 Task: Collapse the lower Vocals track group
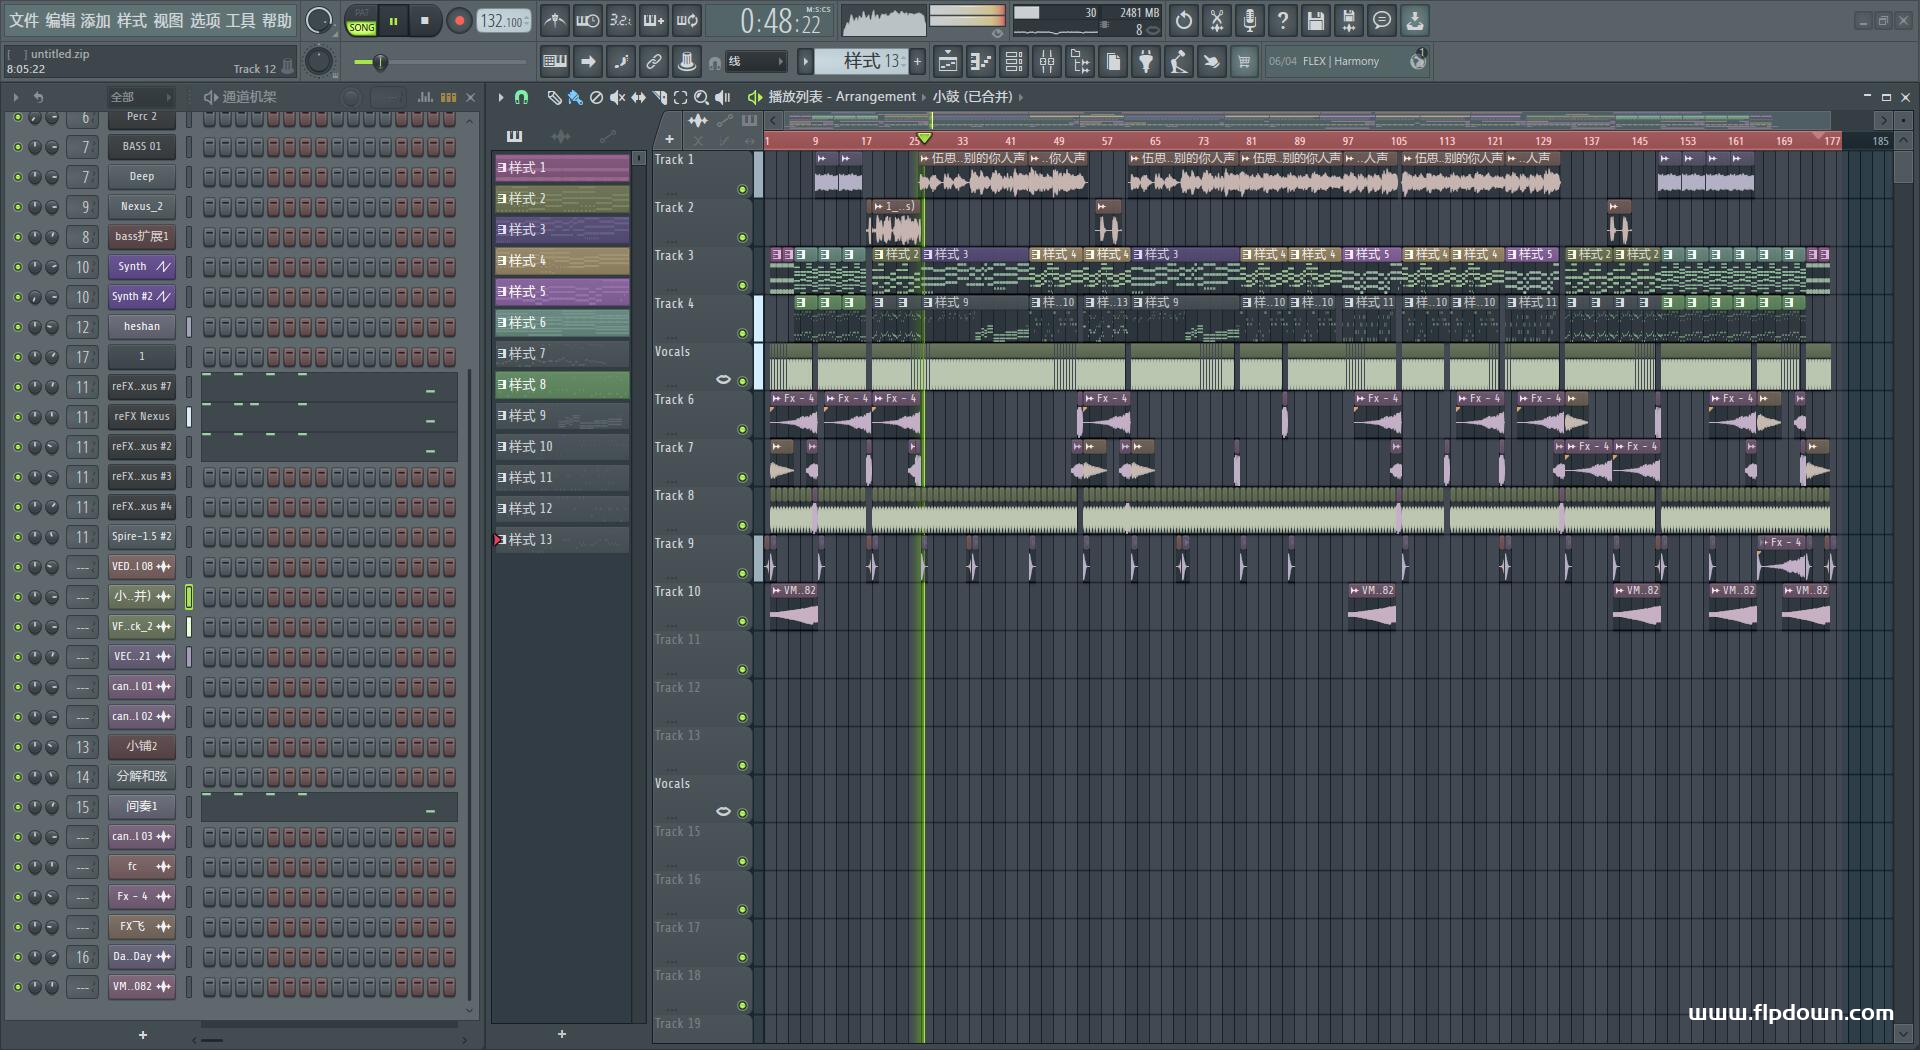[723, 811]
